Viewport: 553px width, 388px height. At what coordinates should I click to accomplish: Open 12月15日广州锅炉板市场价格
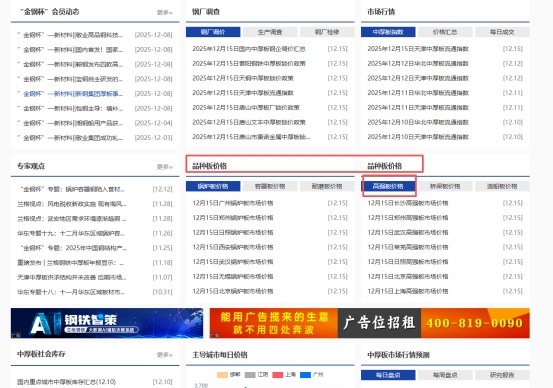pyautogui.click(x=233, y=203)
